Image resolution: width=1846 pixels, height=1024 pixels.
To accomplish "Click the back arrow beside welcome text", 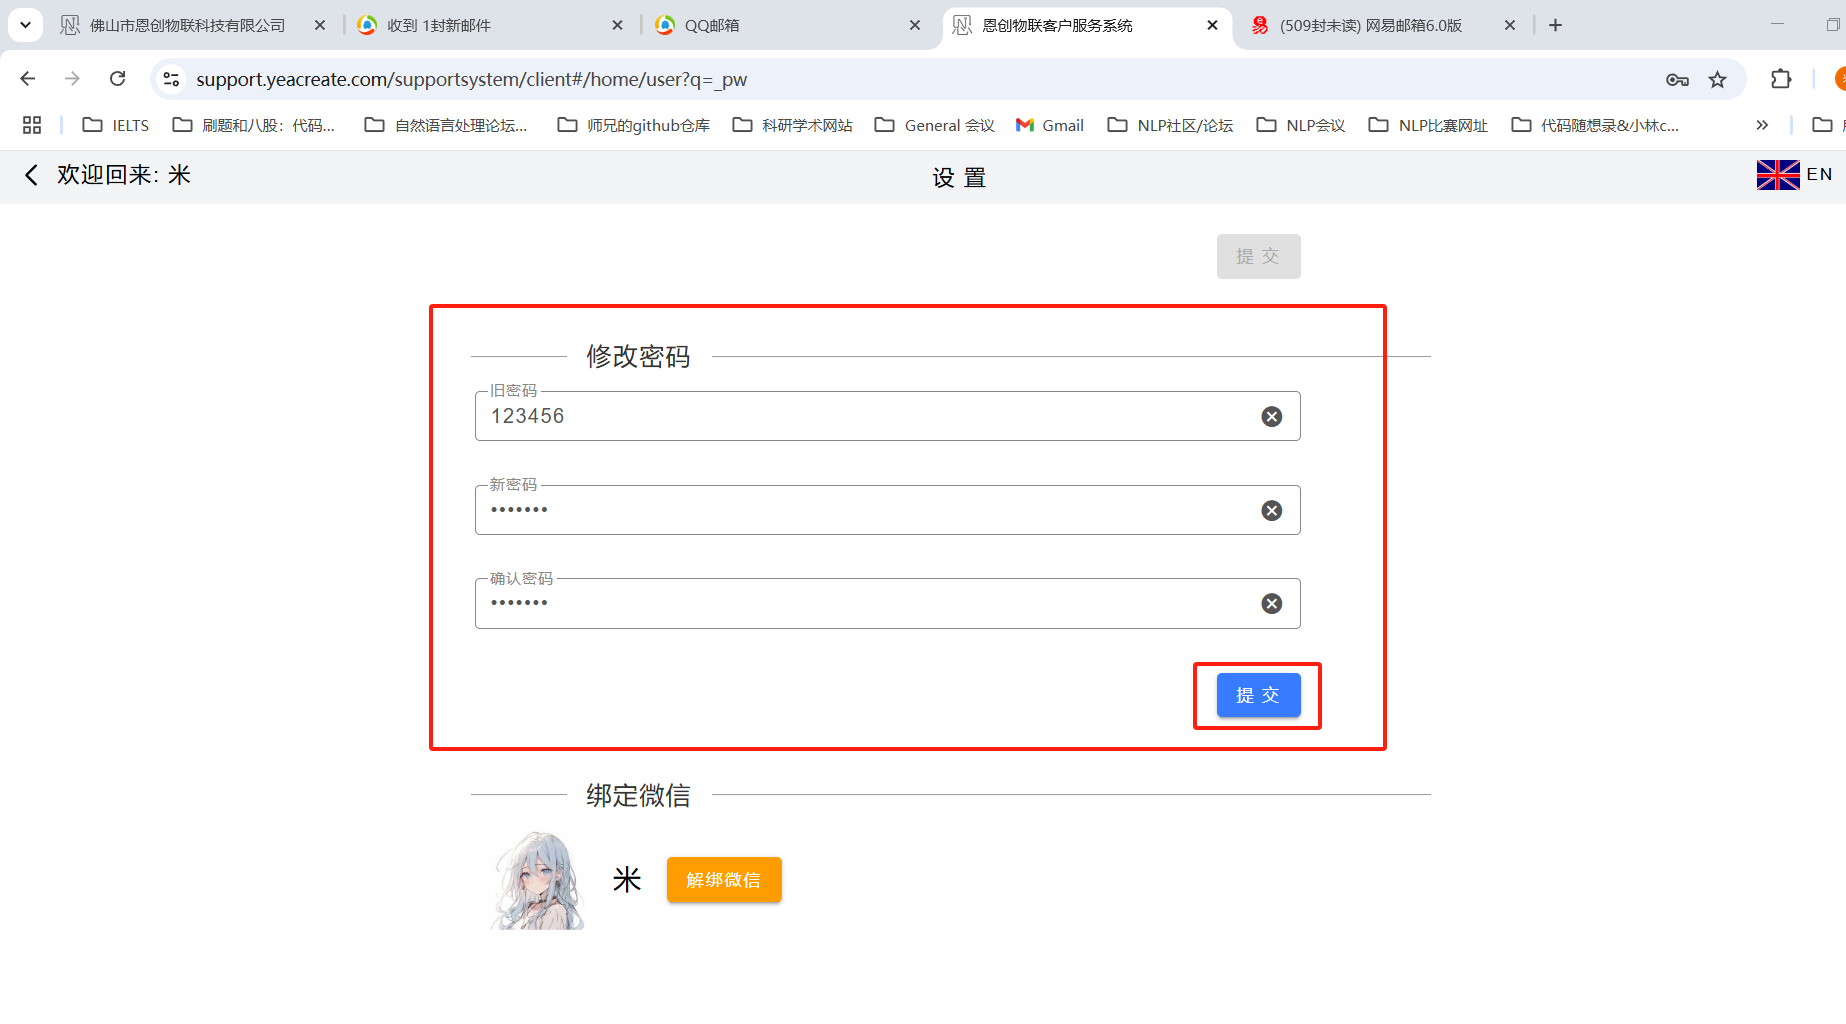I will [31, 175].
